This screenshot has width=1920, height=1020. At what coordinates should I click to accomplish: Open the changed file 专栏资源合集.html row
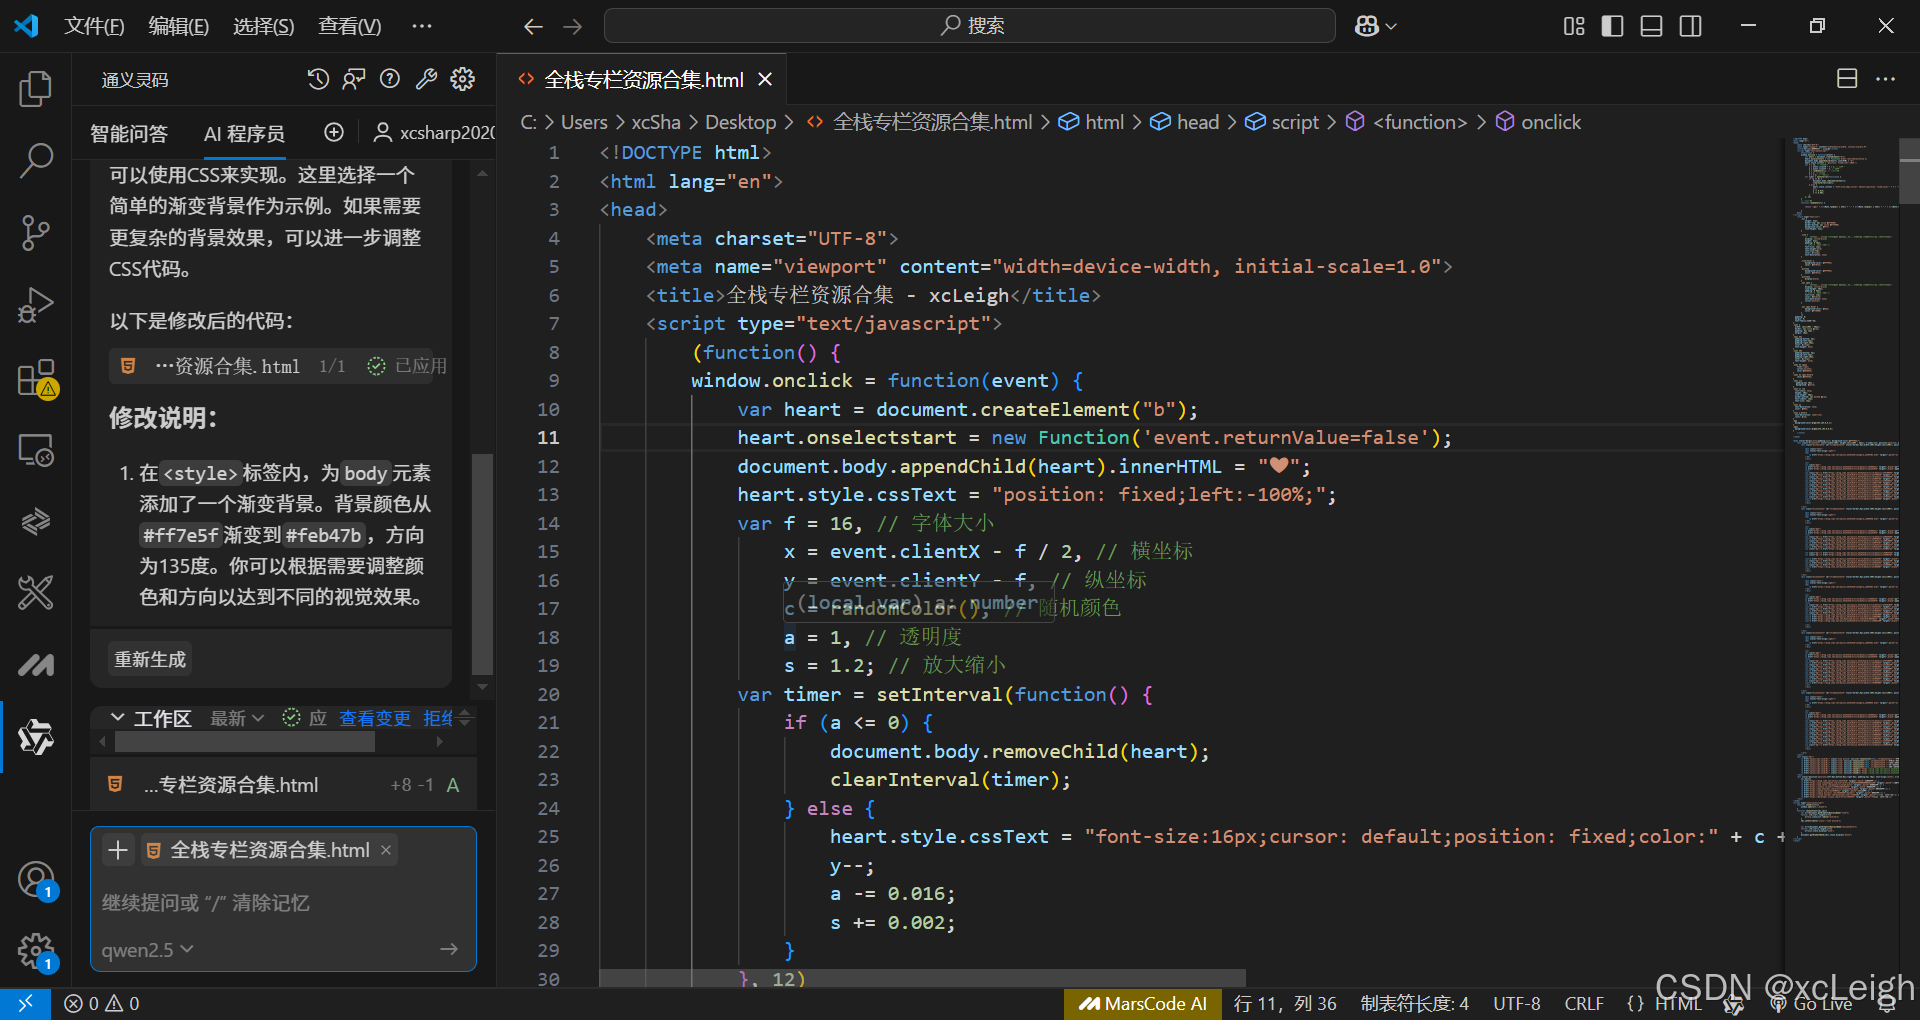coord(283,785)
